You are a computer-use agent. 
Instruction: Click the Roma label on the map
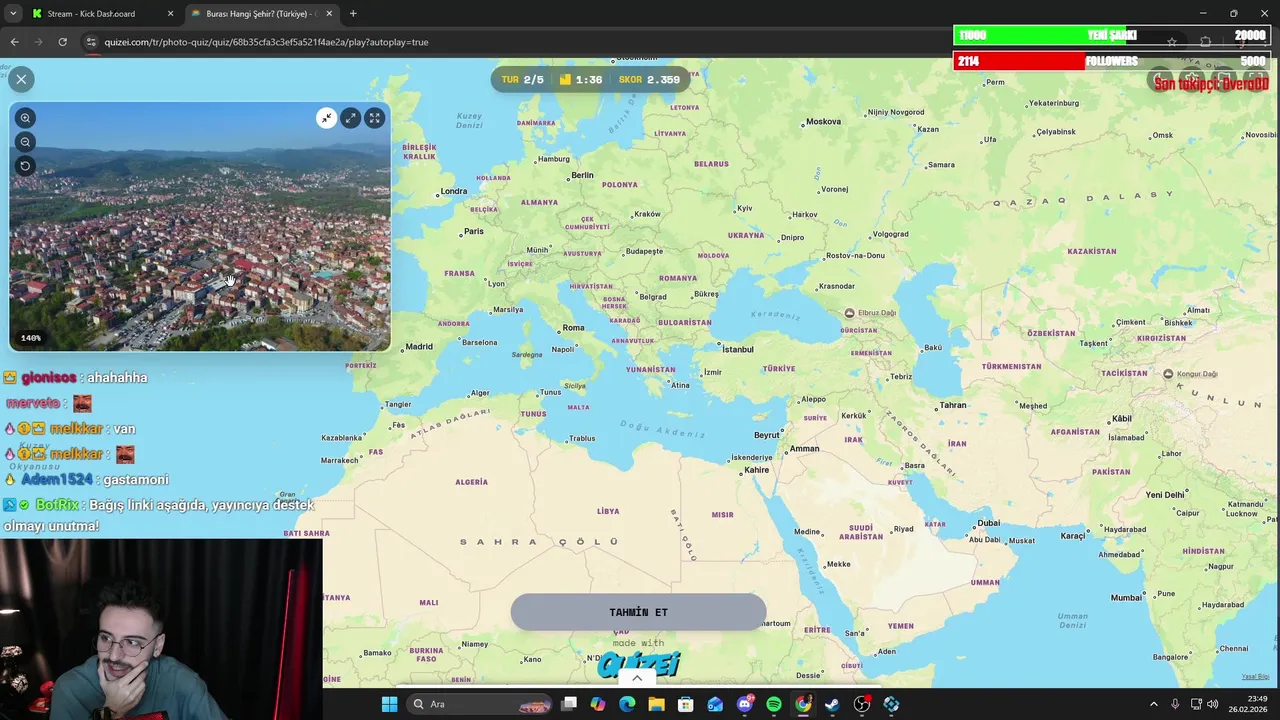571,327
